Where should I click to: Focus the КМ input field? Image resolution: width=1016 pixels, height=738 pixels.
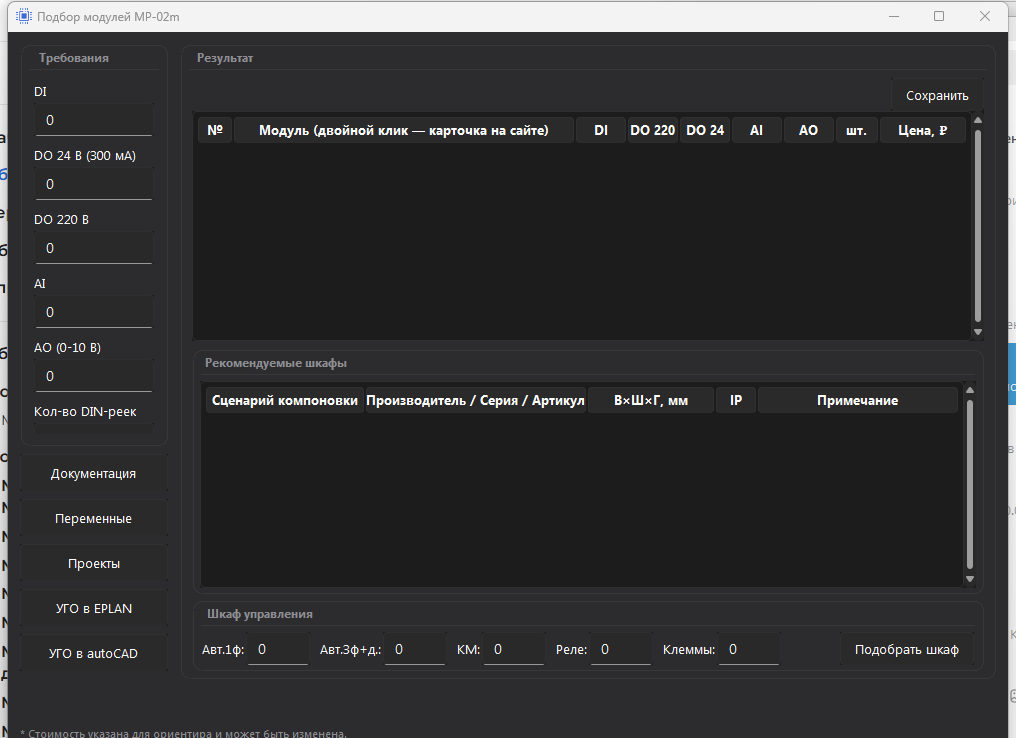tap(514, 649)
